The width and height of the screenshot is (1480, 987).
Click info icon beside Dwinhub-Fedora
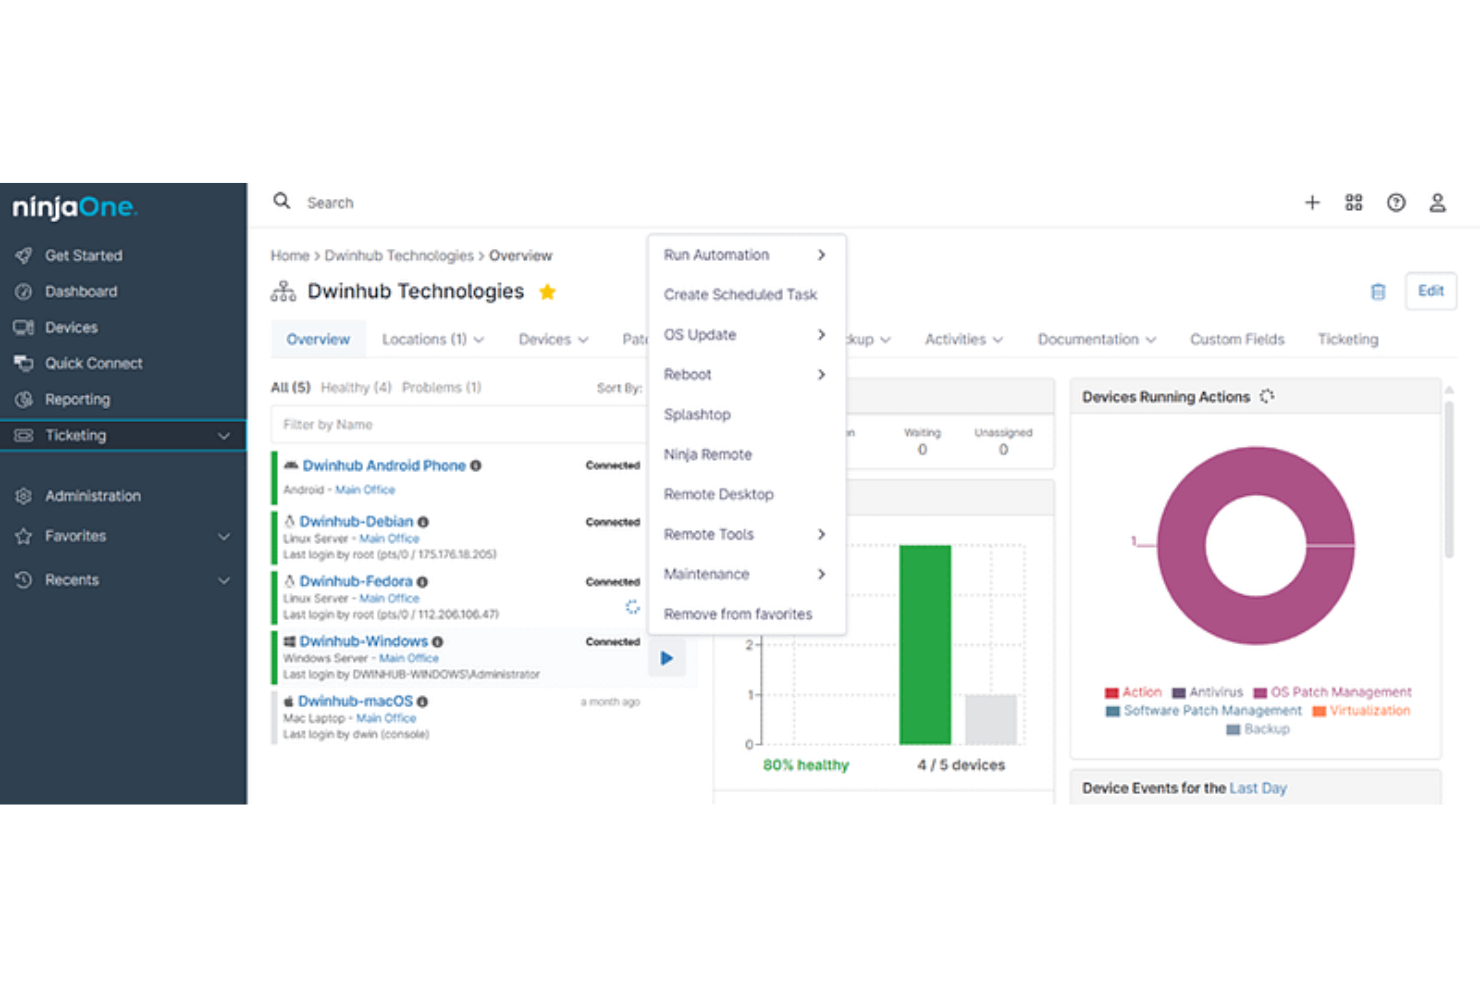coord(422,582)
